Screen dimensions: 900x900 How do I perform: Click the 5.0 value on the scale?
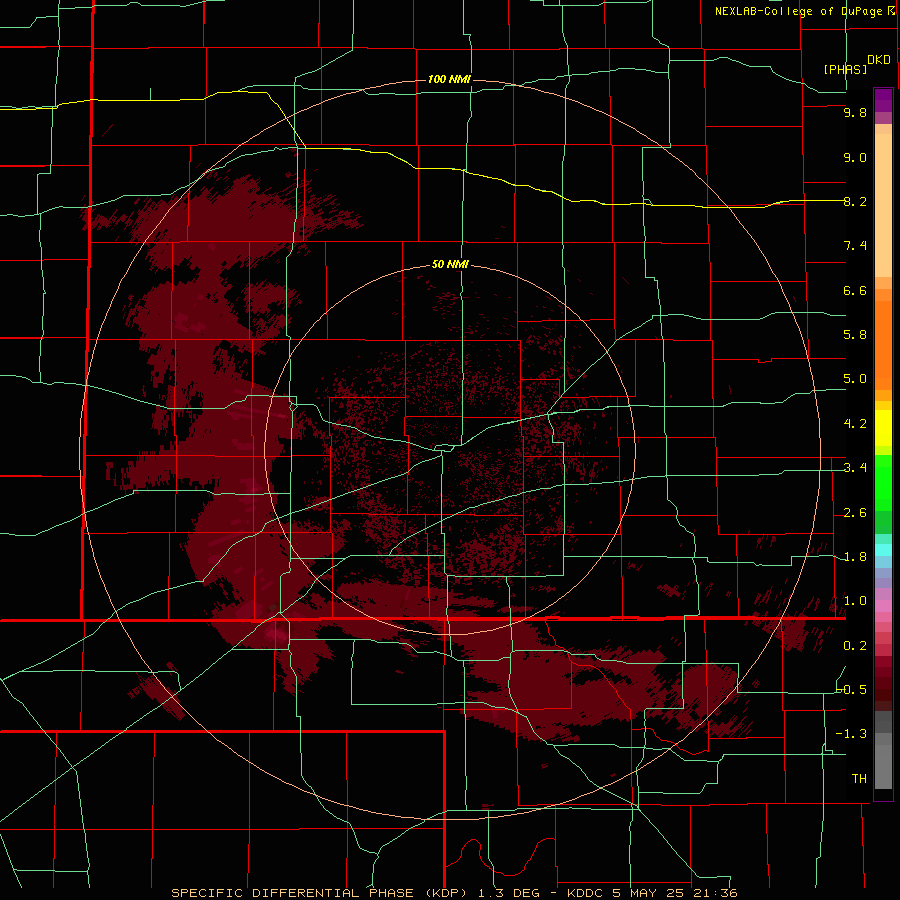coord(855,379)
